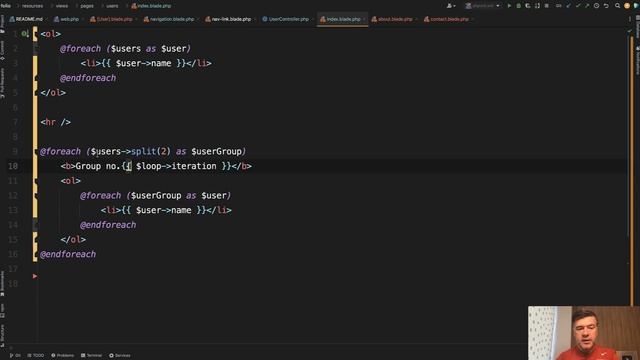The width and height of the screenshot is (640, 360).
Task: Open the run configuration dropdown
Action: [x=482, y=6]
